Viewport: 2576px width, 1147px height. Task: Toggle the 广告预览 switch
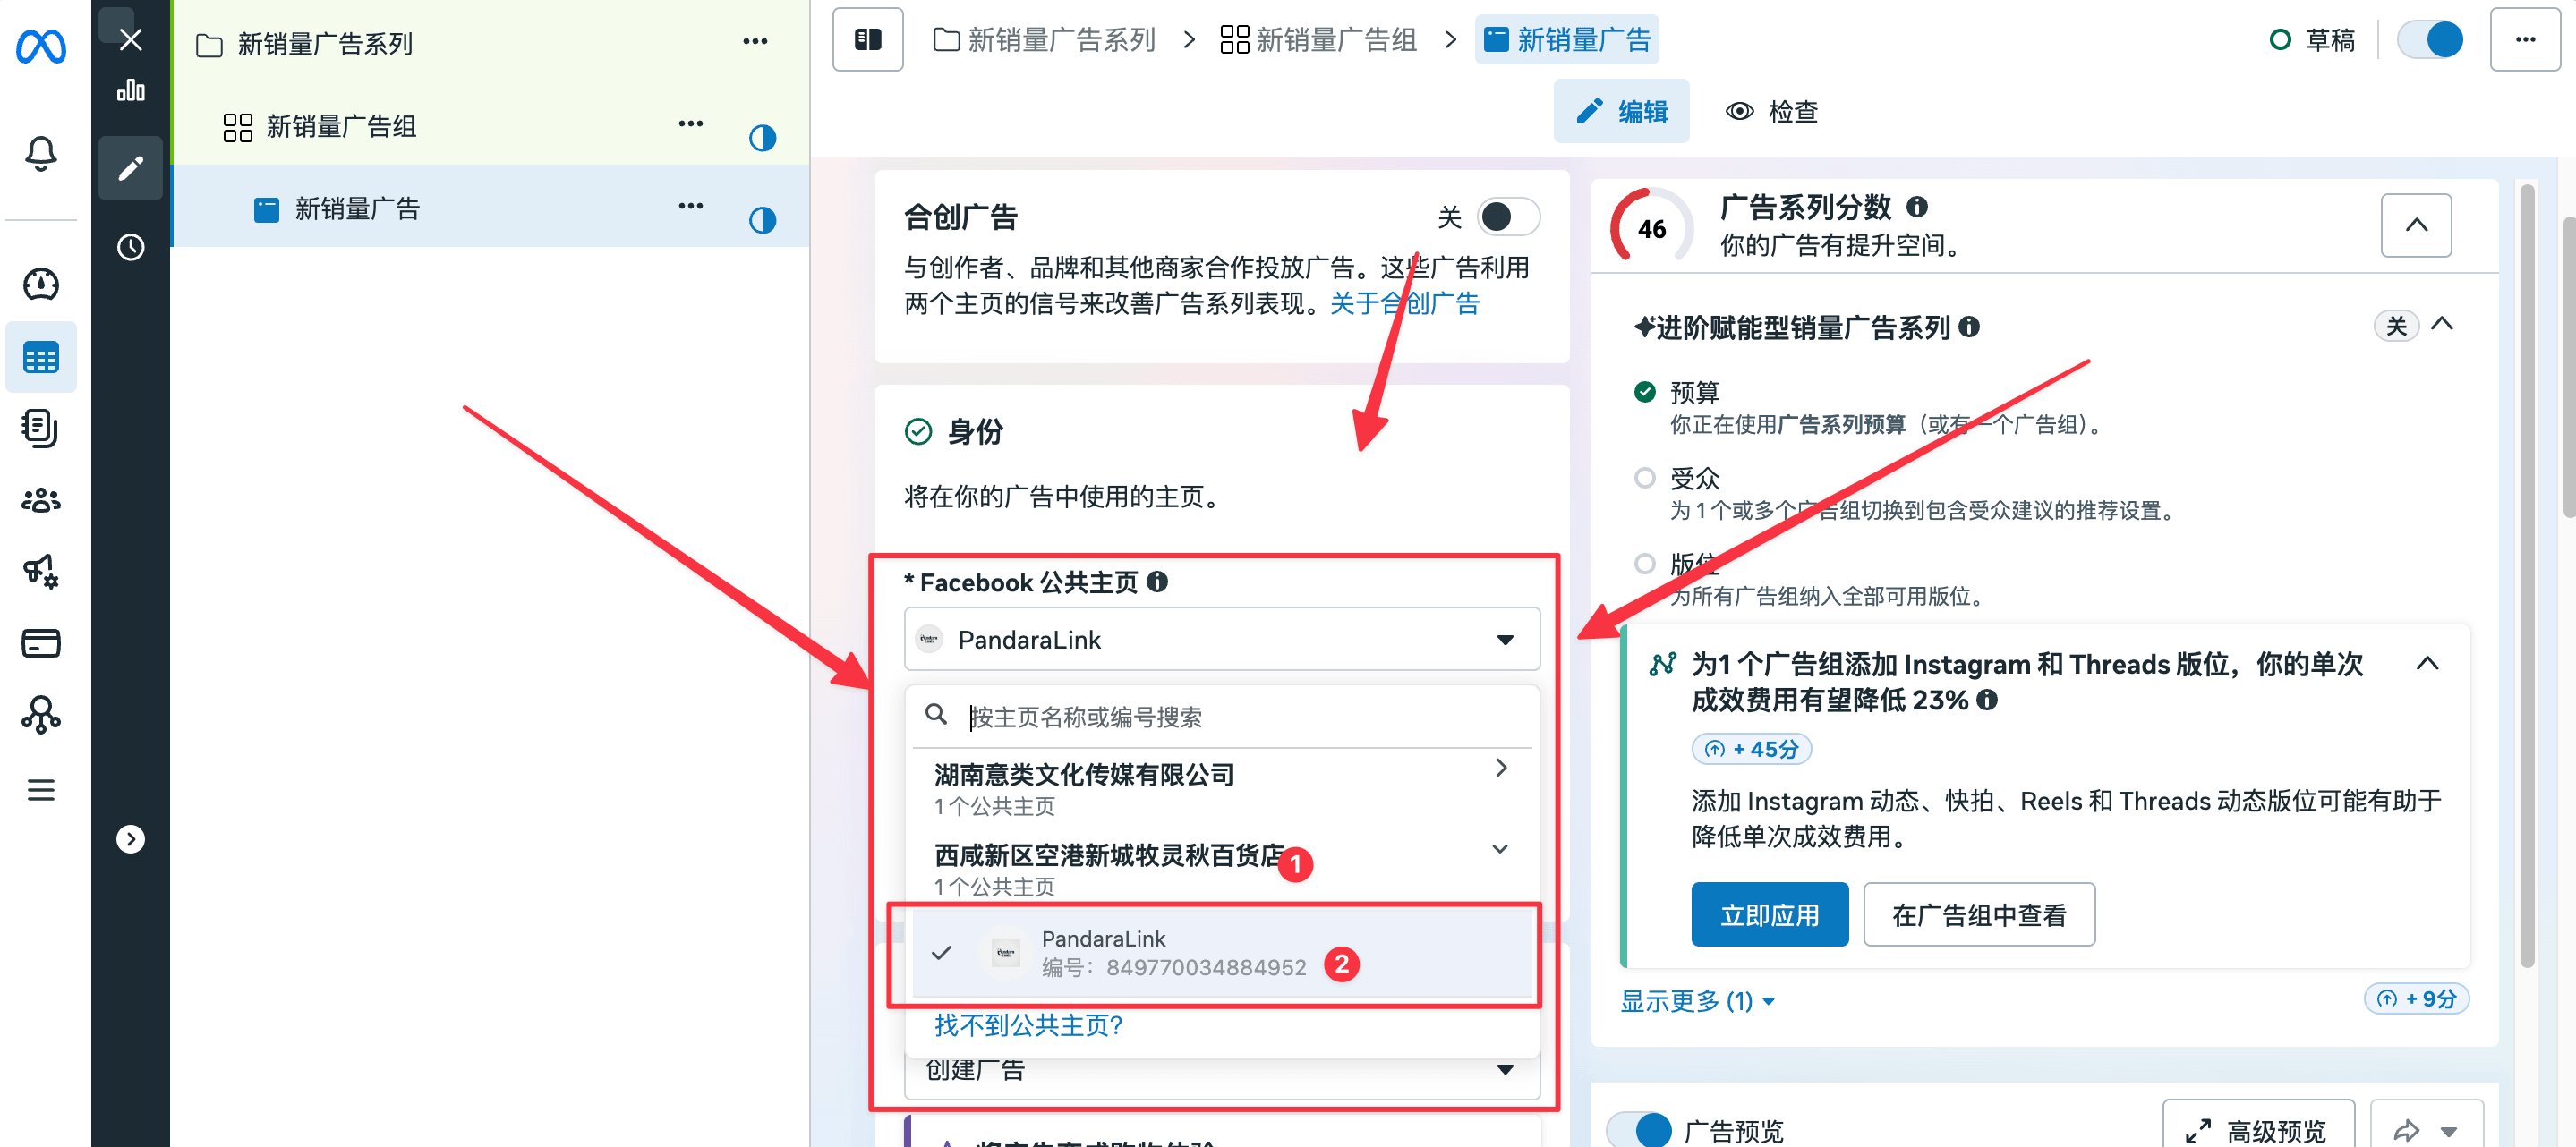click(1640, 1130)
